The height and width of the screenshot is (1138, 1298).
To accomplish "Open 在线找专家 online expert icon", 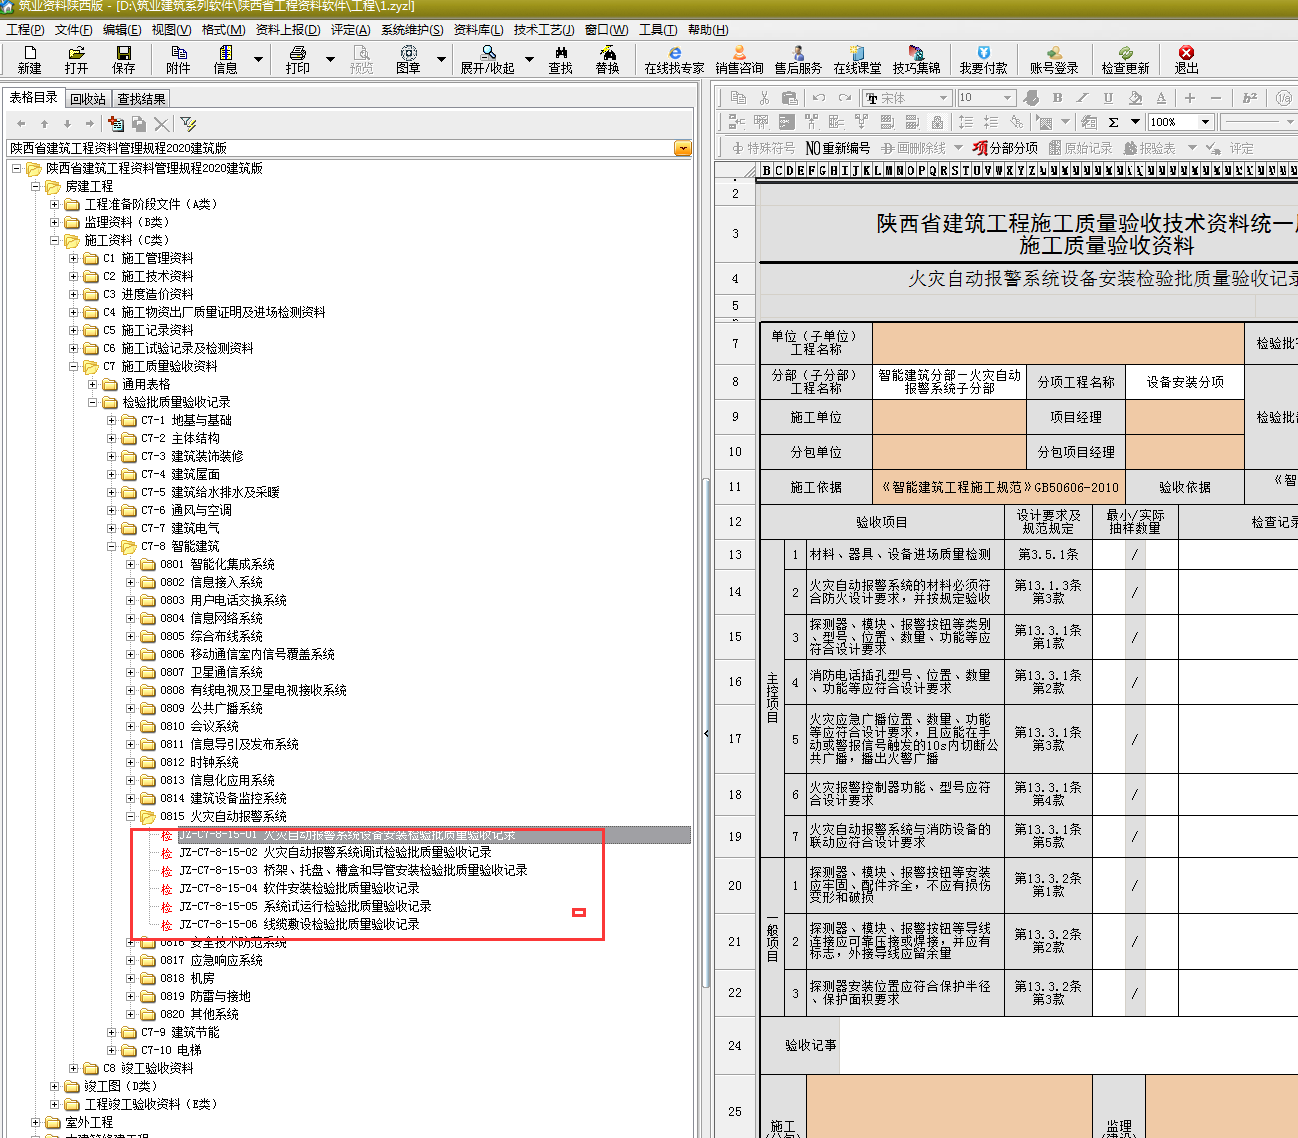I will 674,59.
